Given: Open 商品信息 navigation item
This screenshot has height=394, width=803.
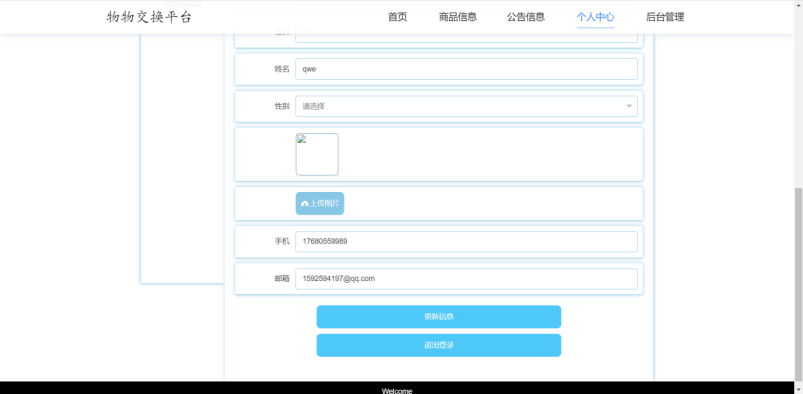Looking at the screenshot, I should 458,17.
